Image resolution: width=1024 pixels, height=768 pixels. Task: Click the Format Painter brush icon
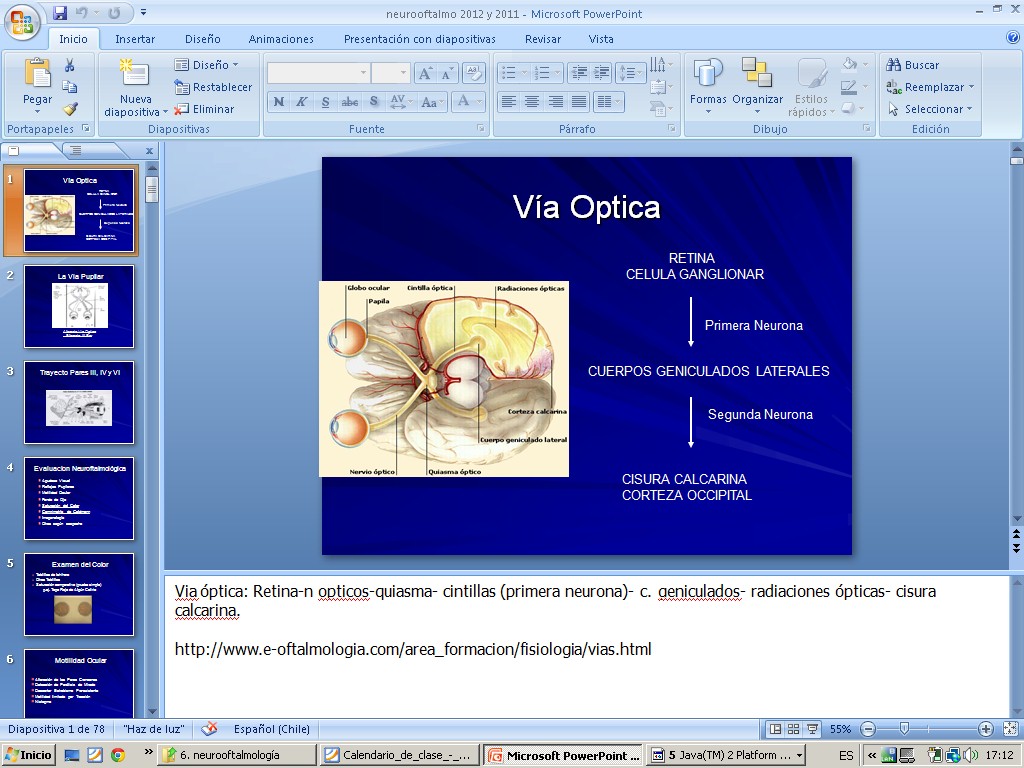pyautogui.click(x=70, y=109)
